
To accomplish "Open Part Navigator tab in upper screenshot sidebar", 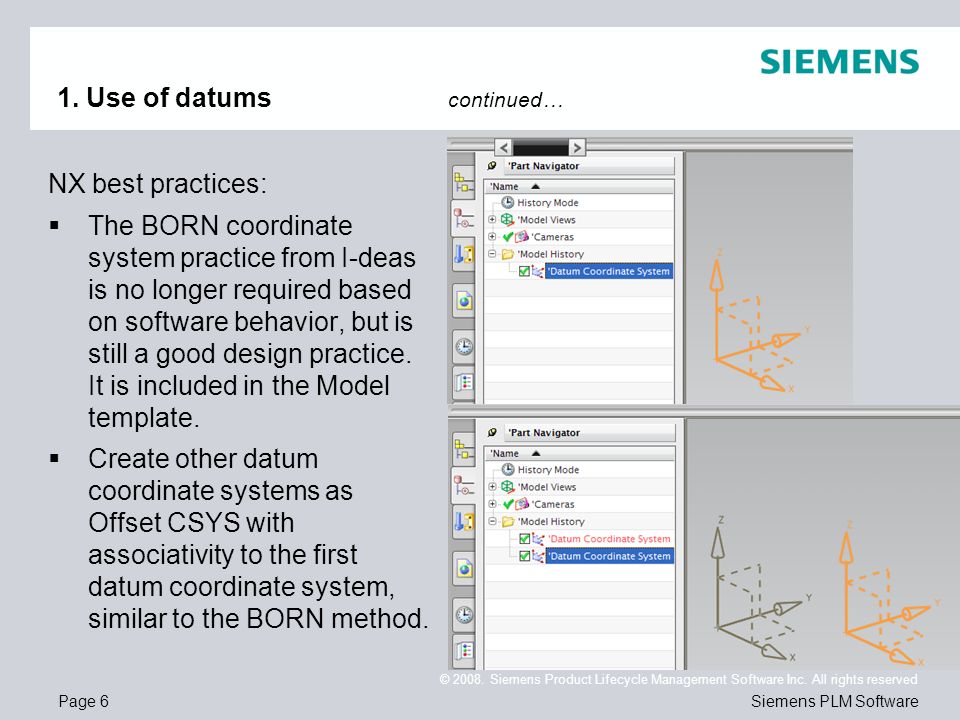I will [x=463, y=219].
